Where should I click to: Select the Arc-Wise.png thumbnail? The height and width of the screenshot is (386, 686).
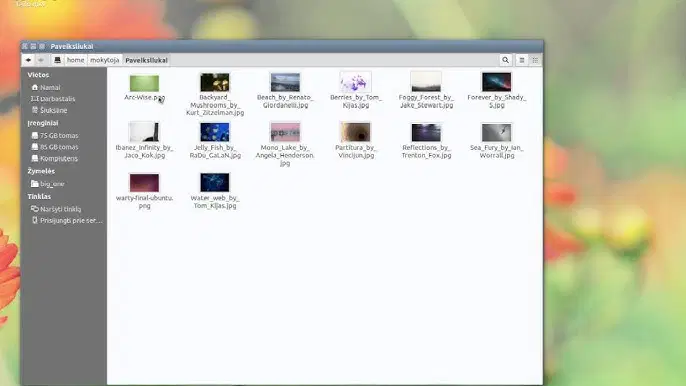pyautogui.click(x=144, y=83)
